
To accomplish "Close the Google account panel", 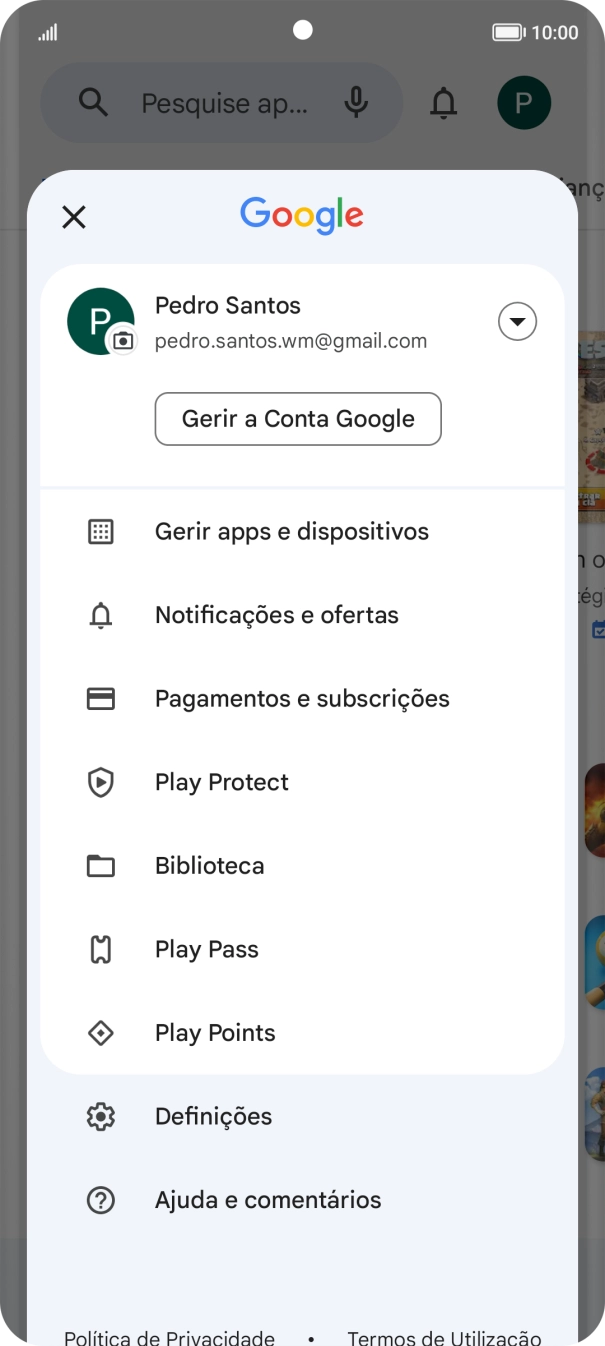I will [74, 217].
